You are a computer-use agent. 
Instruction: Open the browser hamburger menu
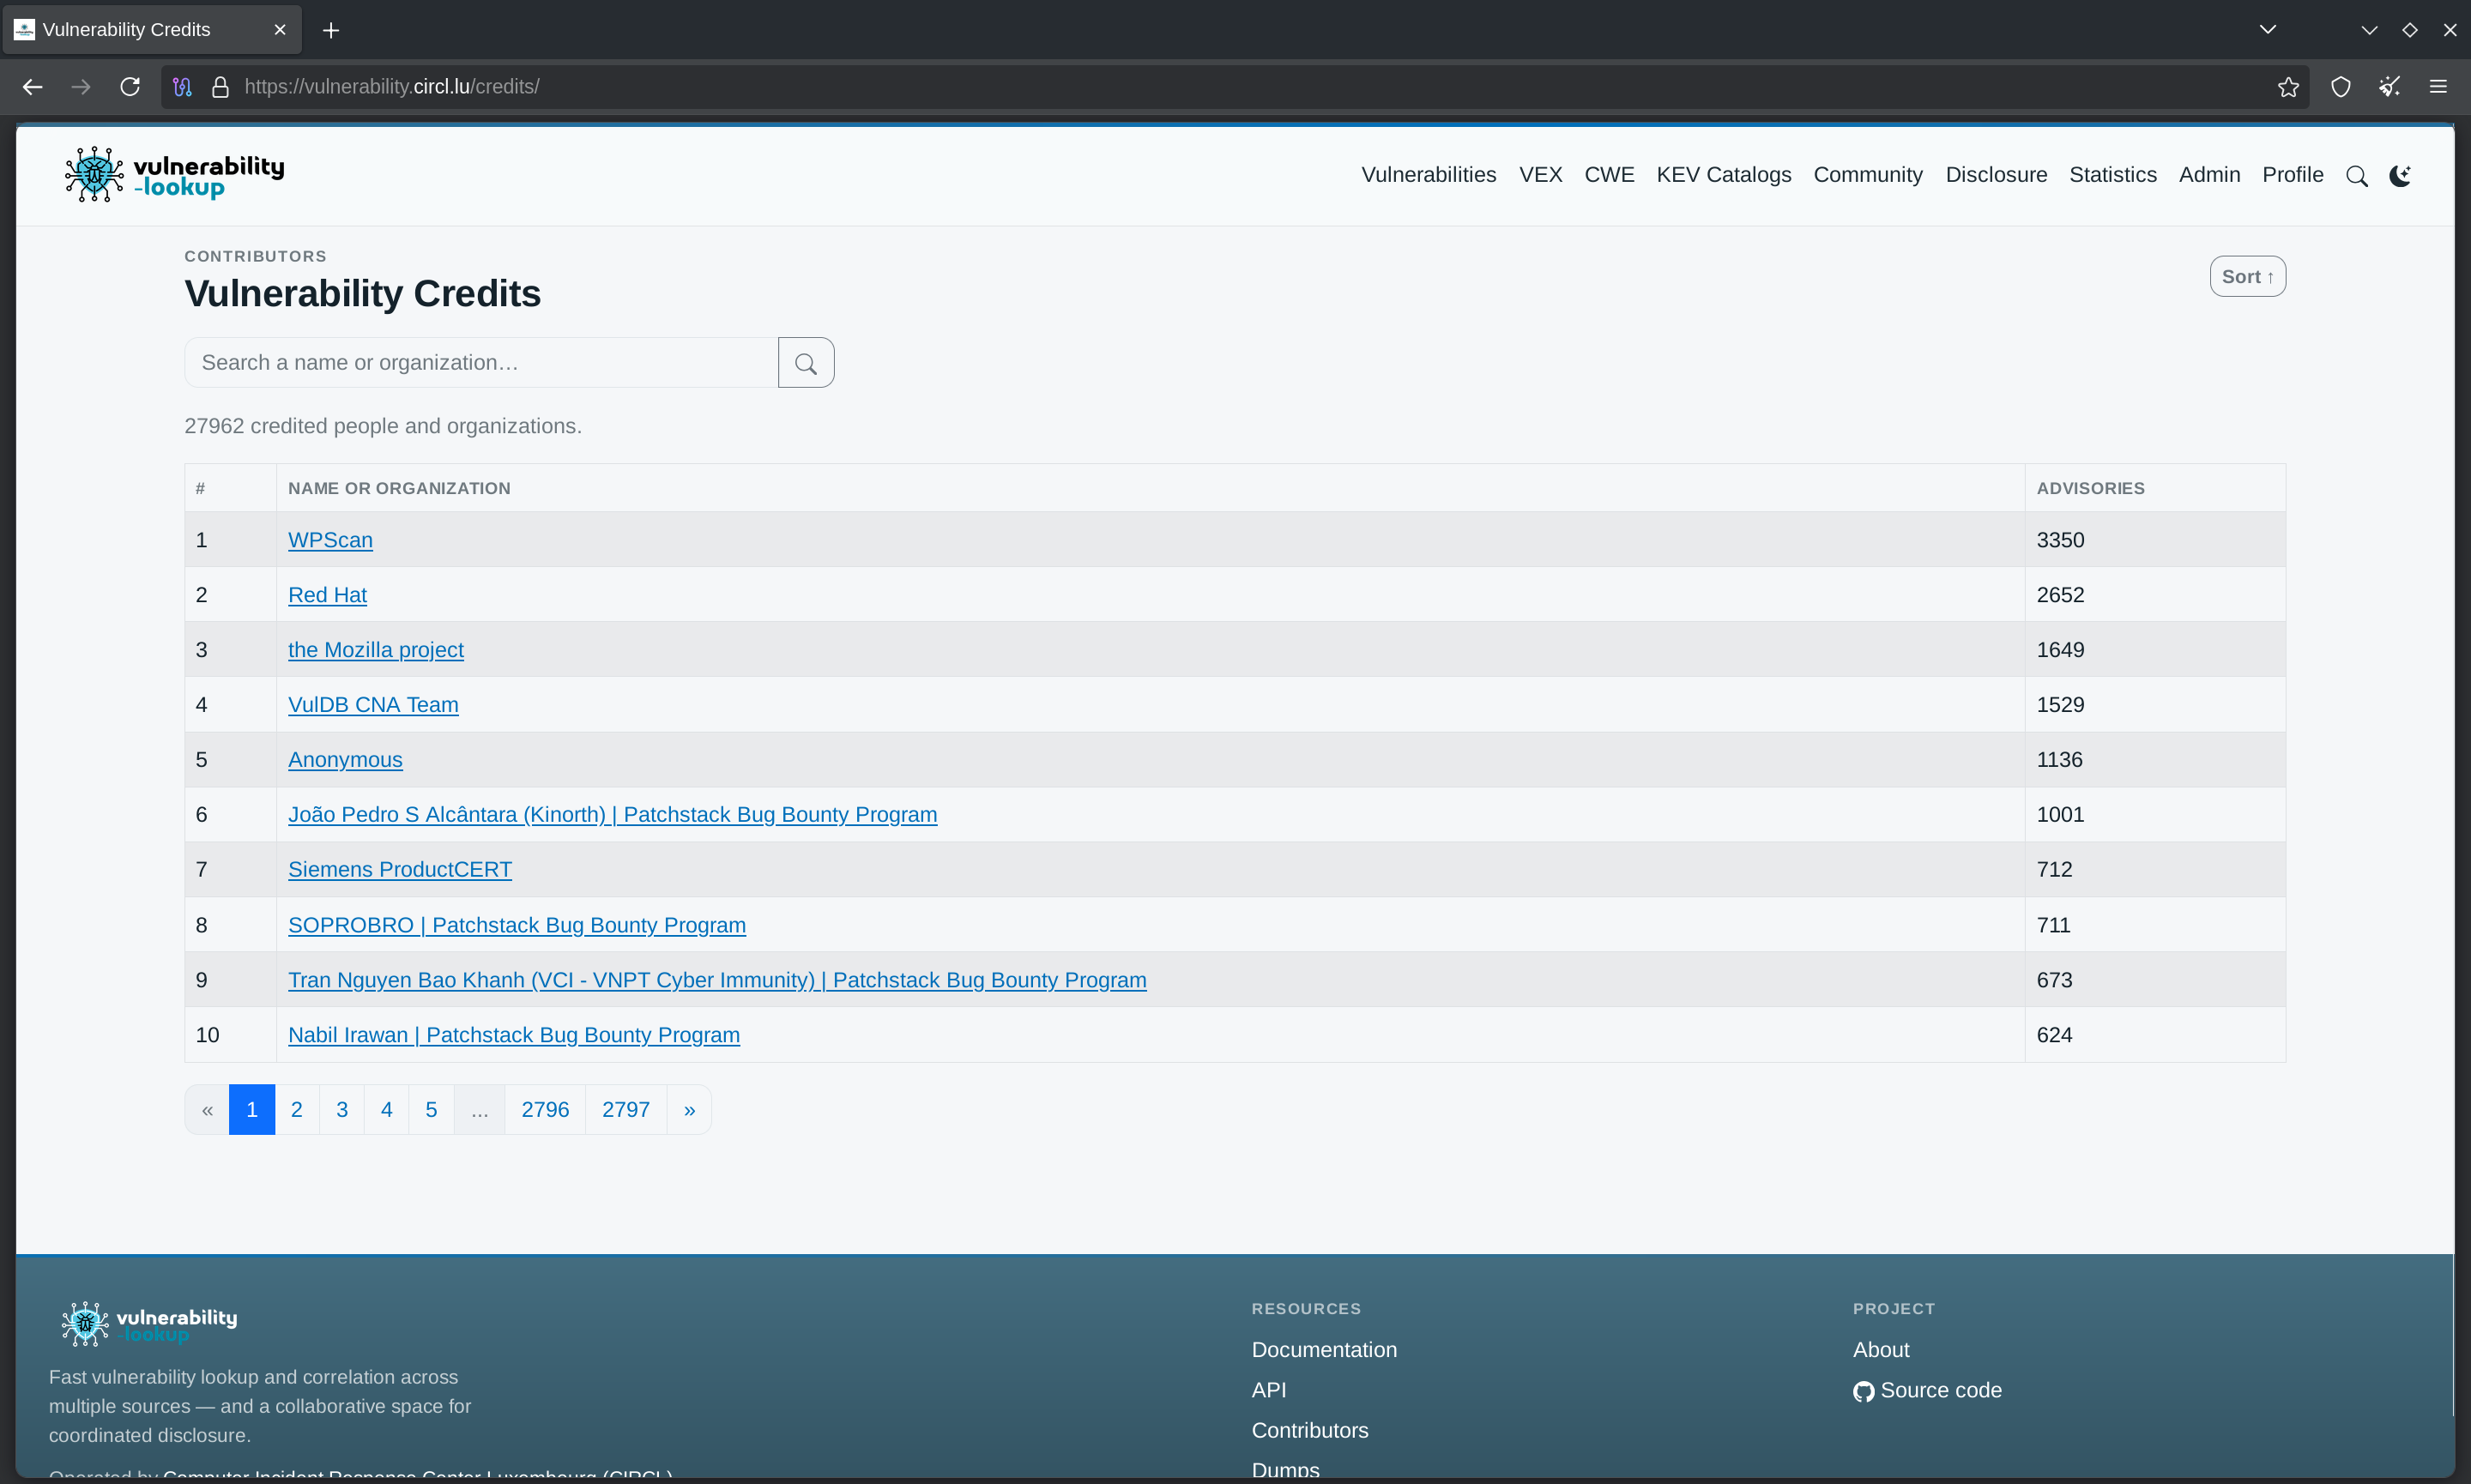(x=2438, y=87)
